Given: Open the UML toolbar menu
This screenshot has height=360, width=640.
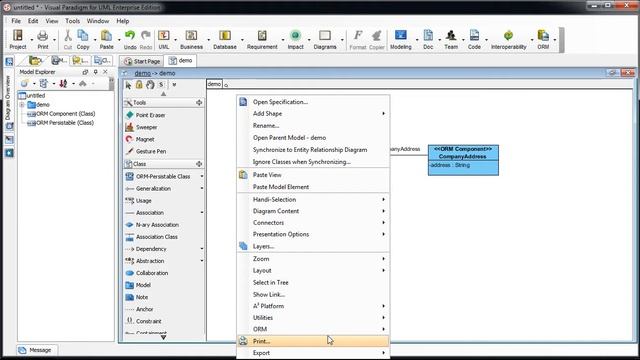Looking at the screenshot, I should tap(164, 40).
